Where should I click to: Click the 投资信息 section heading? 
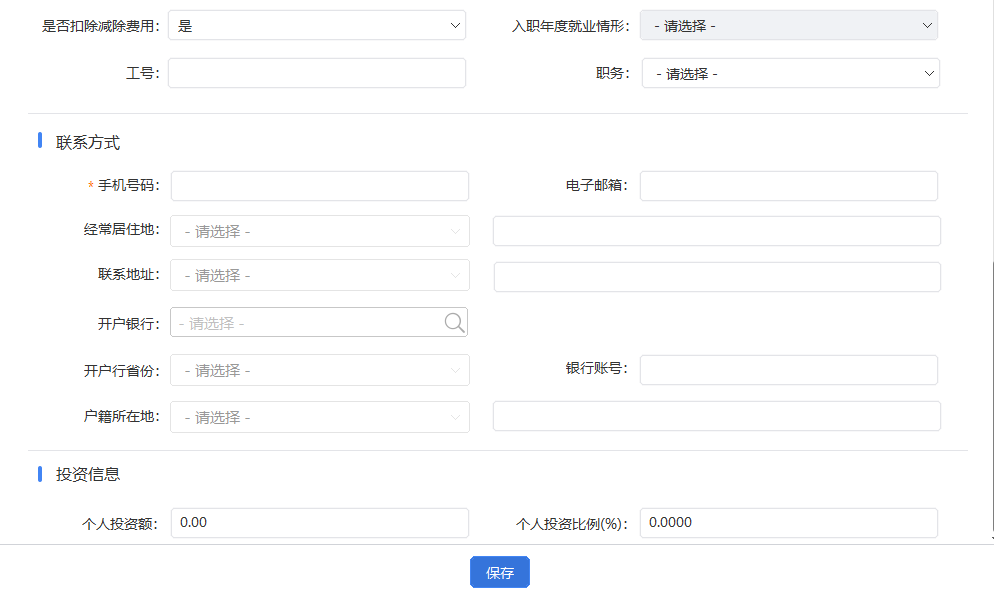(x=88, y=474)
